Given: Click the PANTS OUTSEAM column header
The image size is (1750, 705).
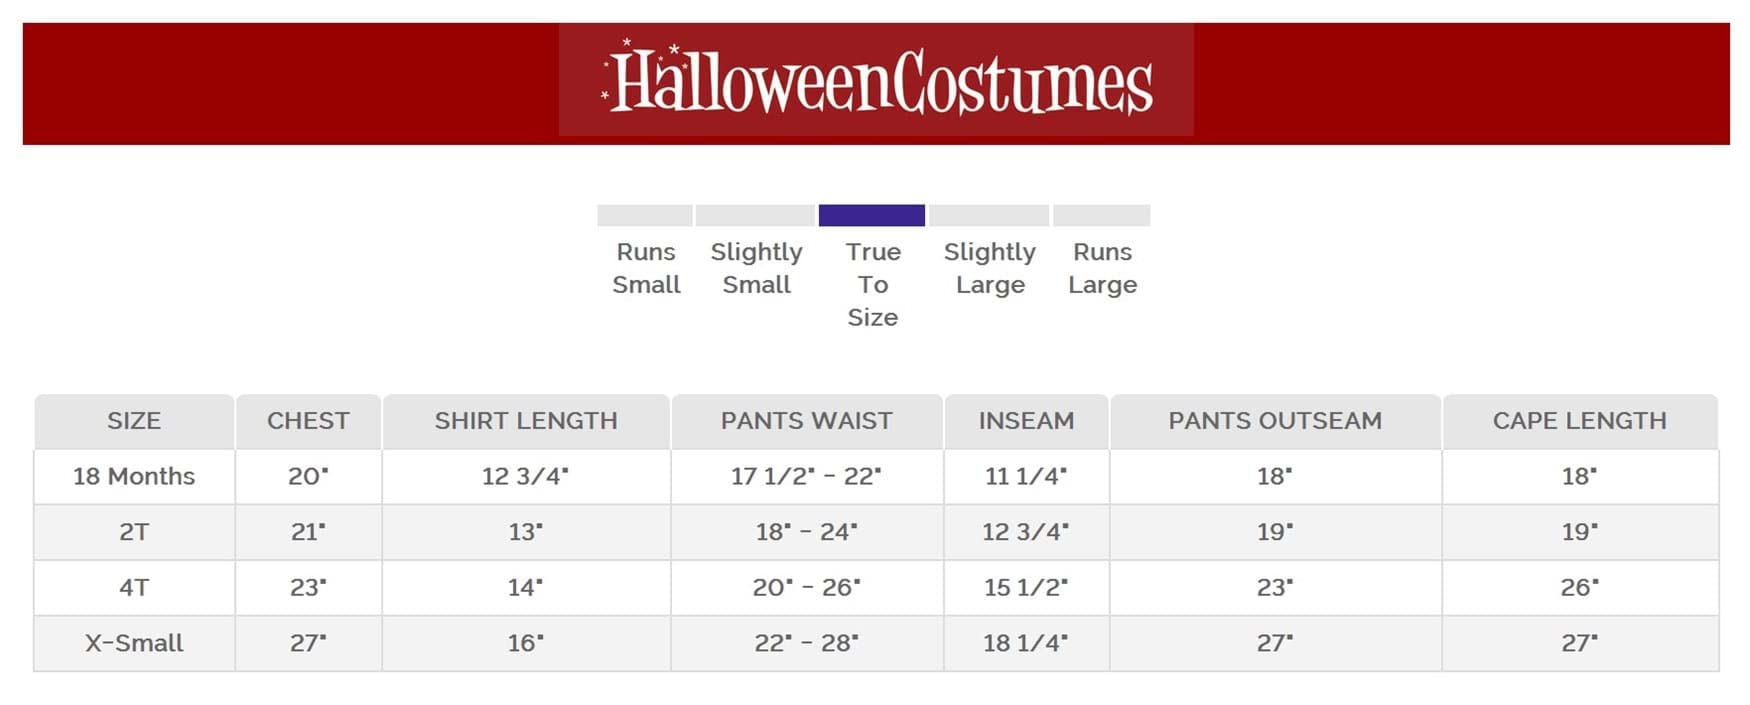Looking at the screenshot, I should click(1275, 421).
